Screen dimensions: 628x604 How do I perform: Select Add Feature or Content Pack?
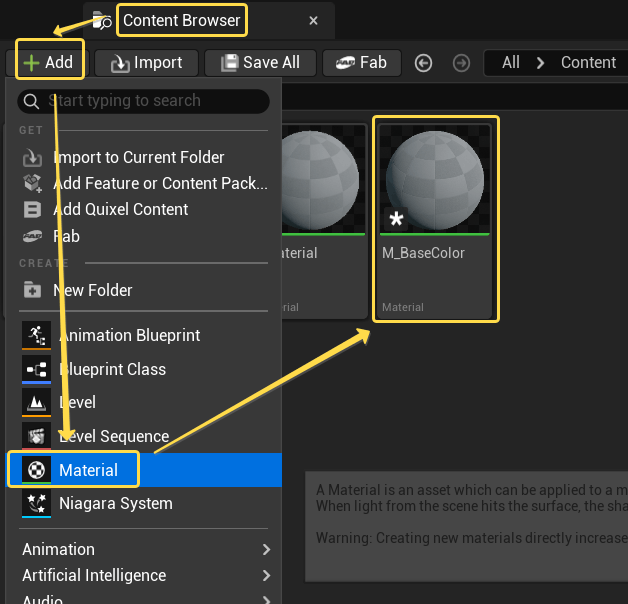coord(160,183)
